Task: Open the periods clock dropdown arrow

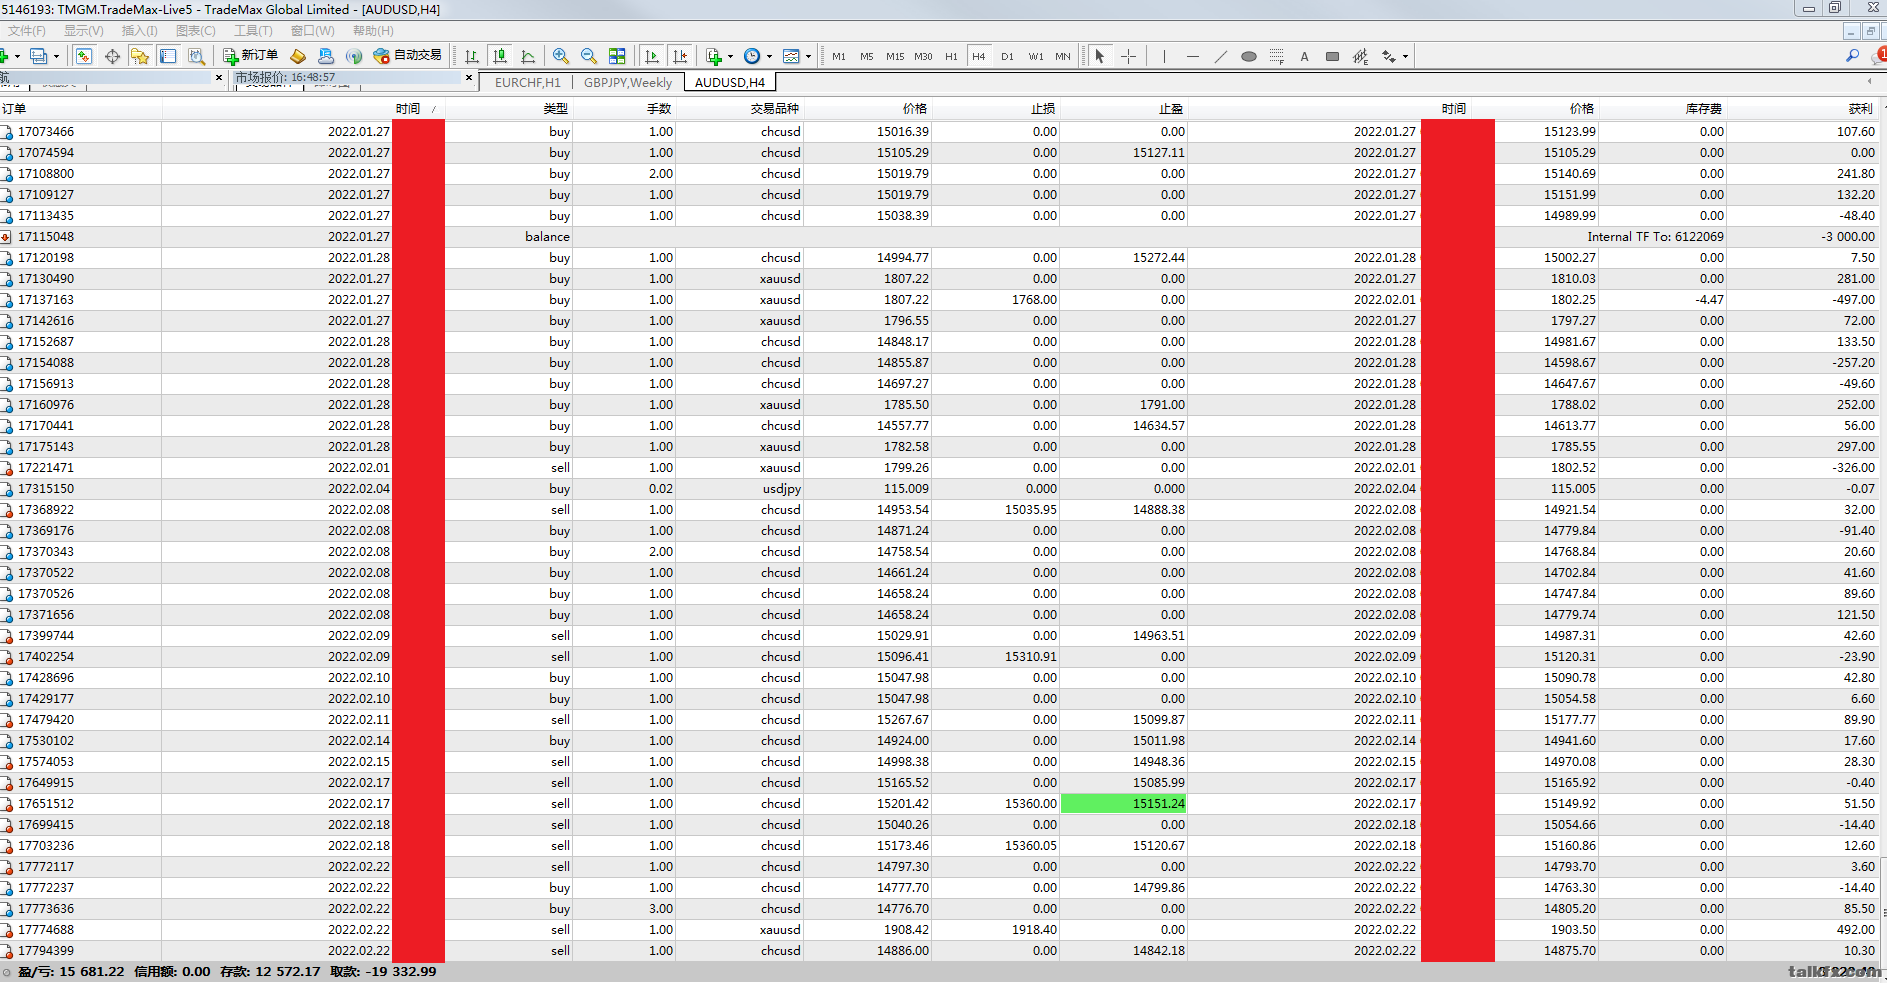Action: 769,56
